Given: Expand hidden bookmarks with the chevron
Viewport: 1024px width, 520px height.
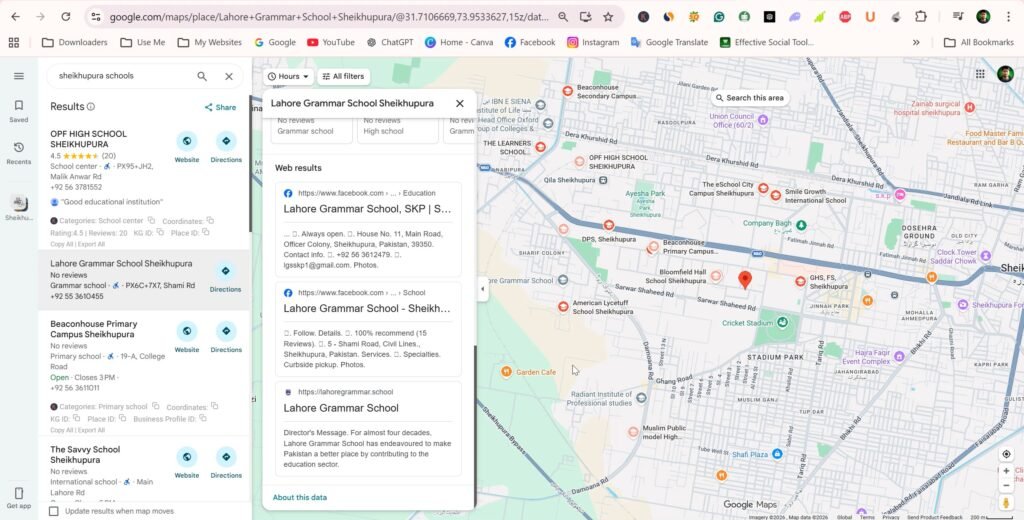Looking at the screenshot, I should 916,42.
